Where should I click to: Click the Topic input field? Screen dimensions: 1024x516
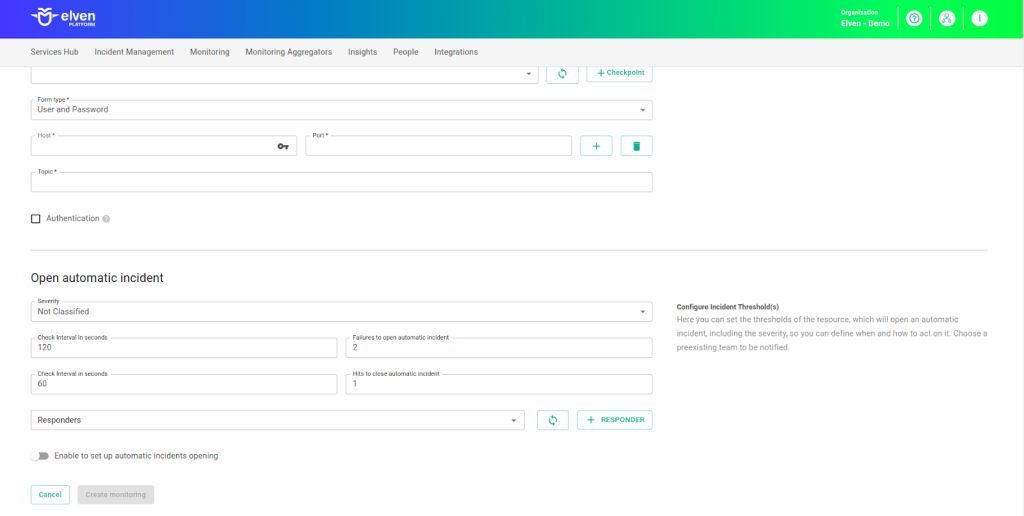point(341,183)
